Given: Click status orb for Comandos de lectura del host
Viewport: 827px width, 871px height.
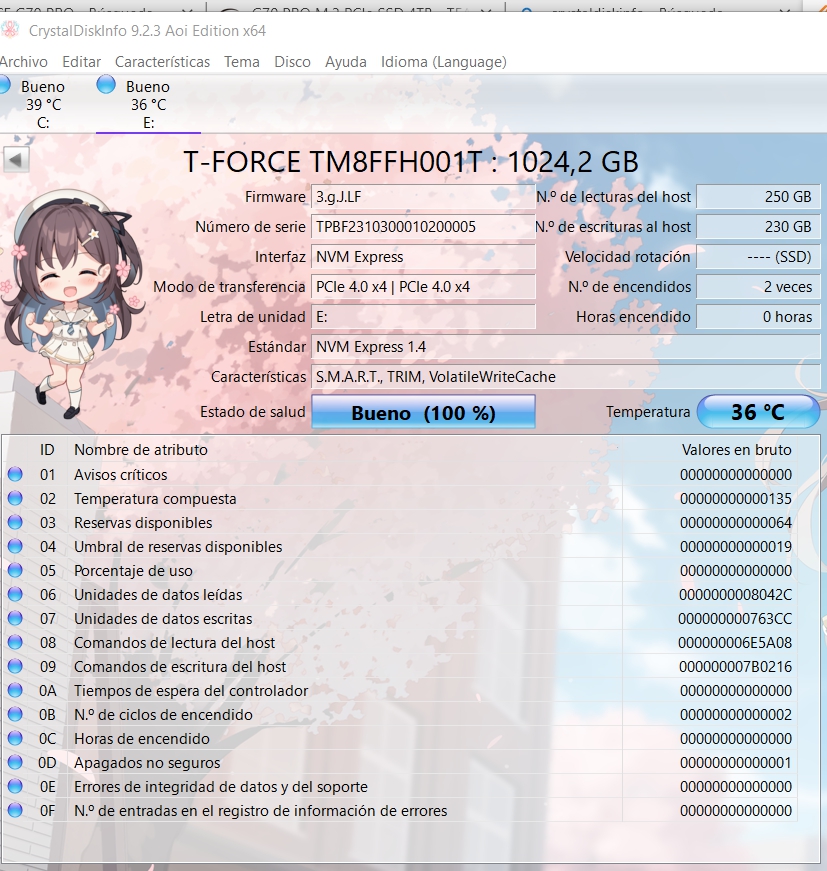Looking at the screenshot, I should point(15,642).
